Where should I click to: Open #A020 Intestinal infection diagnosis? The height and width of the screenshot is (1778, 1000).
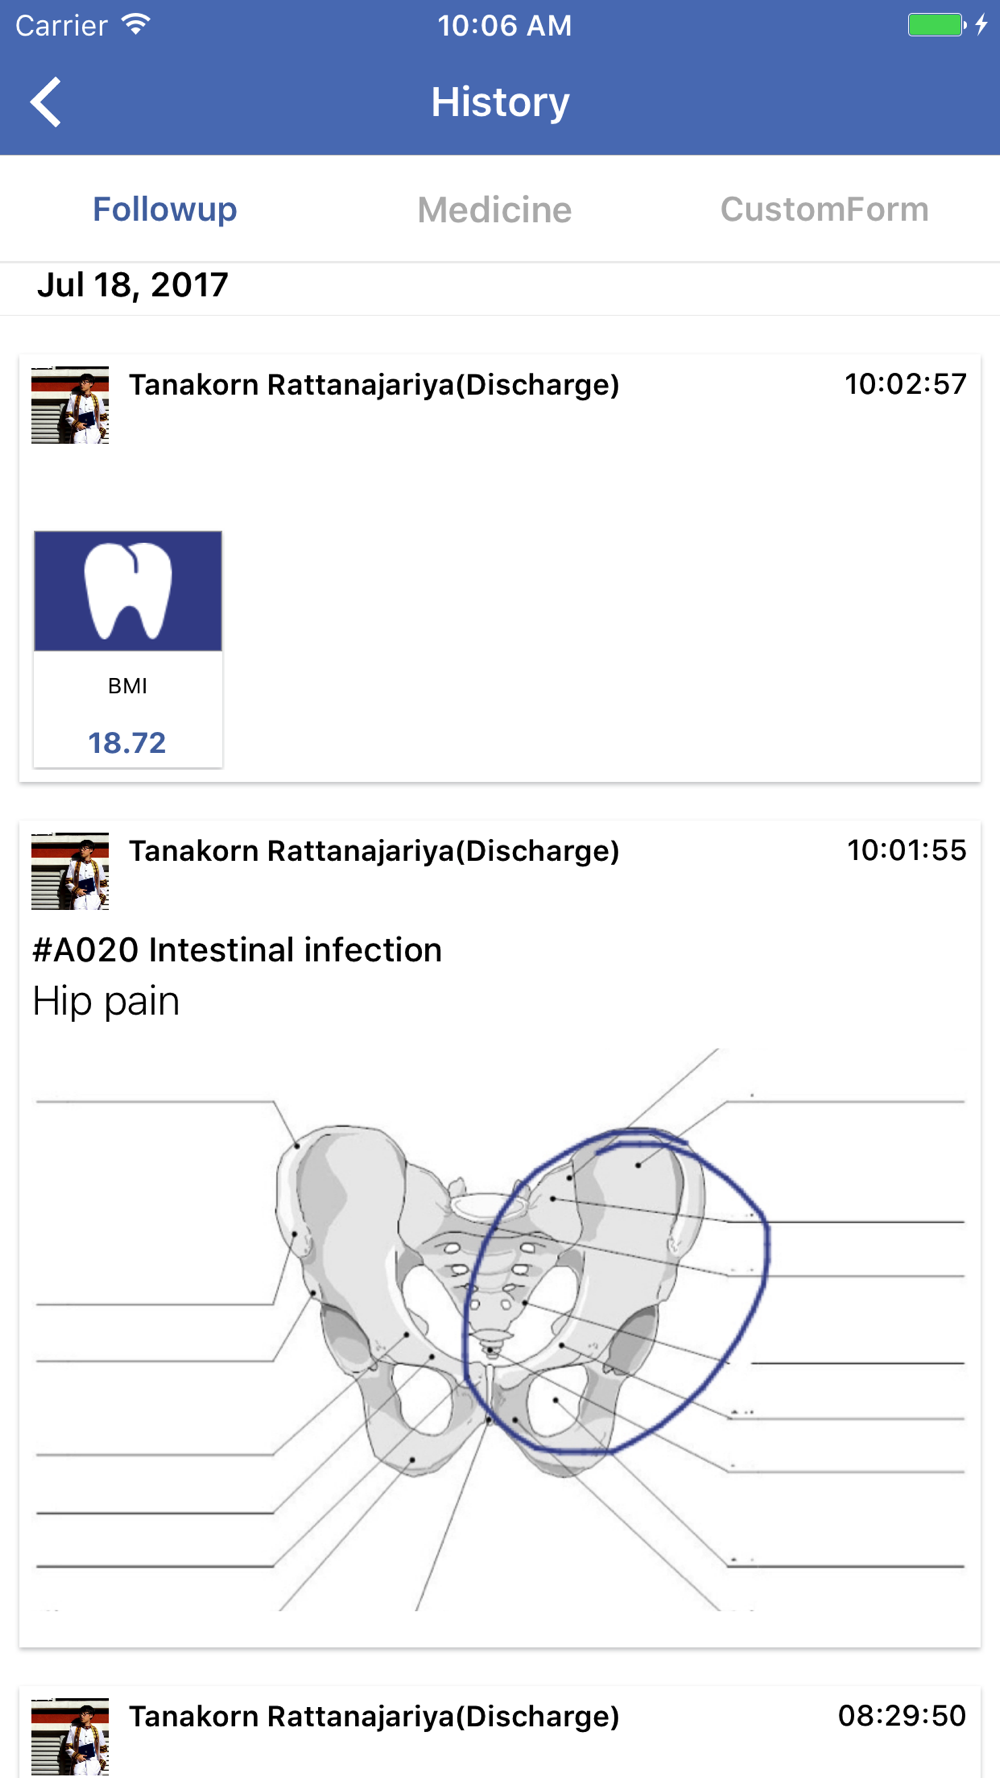click(237, 950)
